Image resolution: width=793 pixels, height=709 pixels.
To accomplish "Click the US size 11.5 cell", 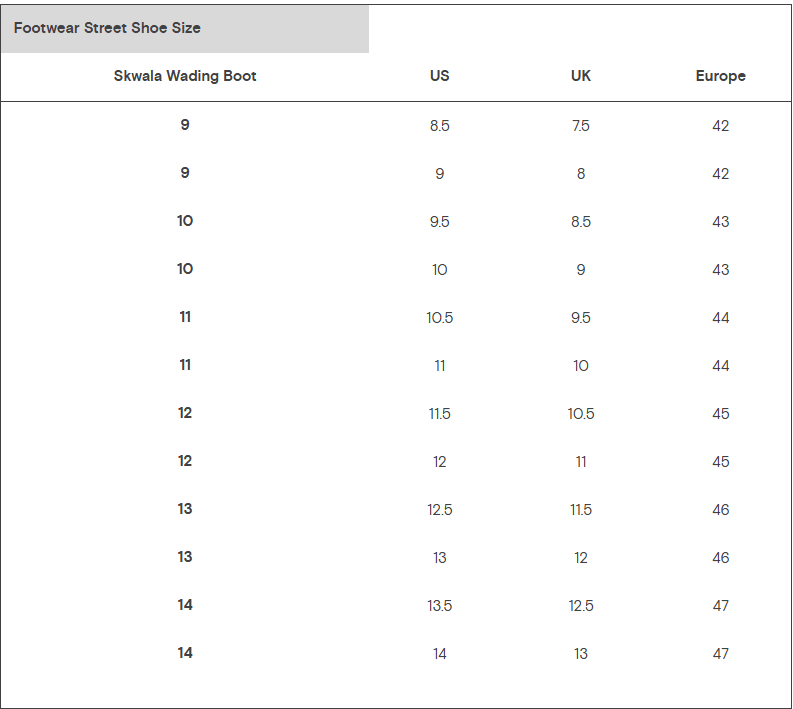I will [440, 414].
